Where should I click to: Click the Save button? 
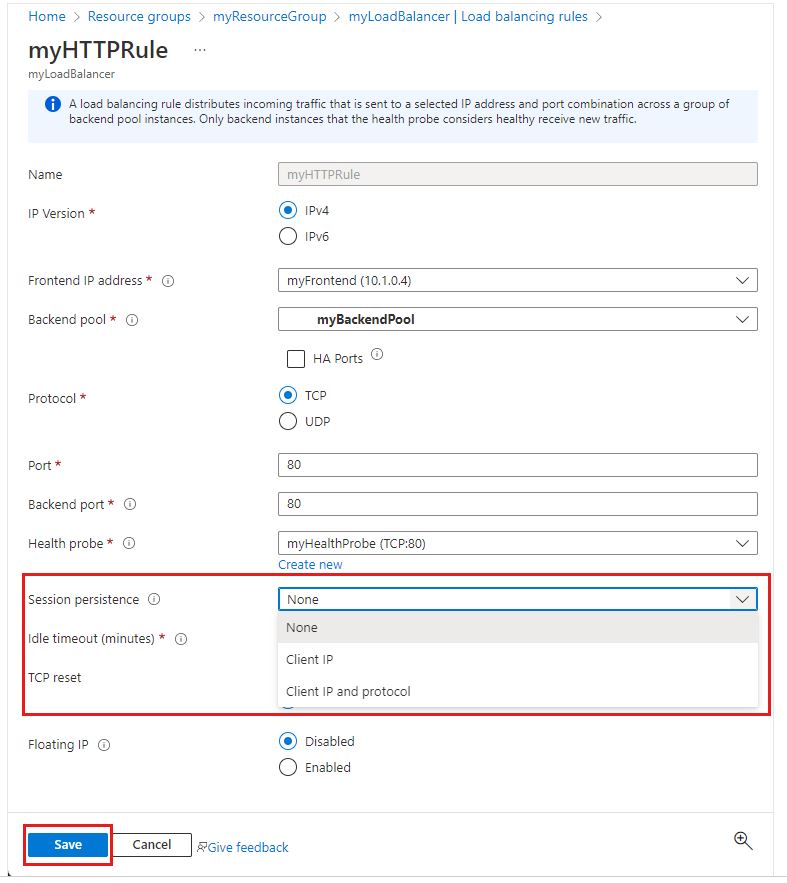[x=68, y=845]
